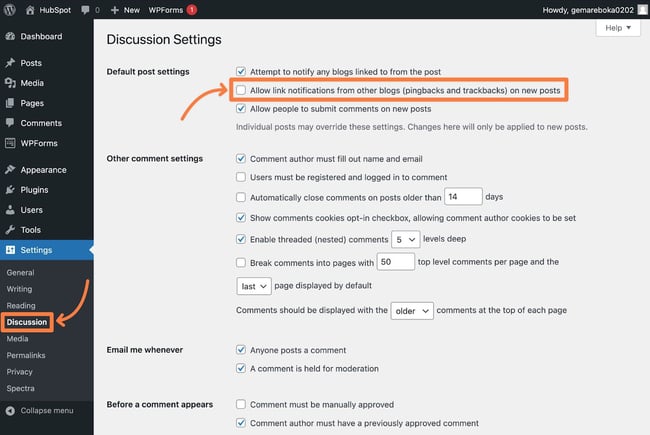Viewport: 650px width, 435px height.
Task: Uncheck A comment is held for moderation
Action: pos(241,368)
